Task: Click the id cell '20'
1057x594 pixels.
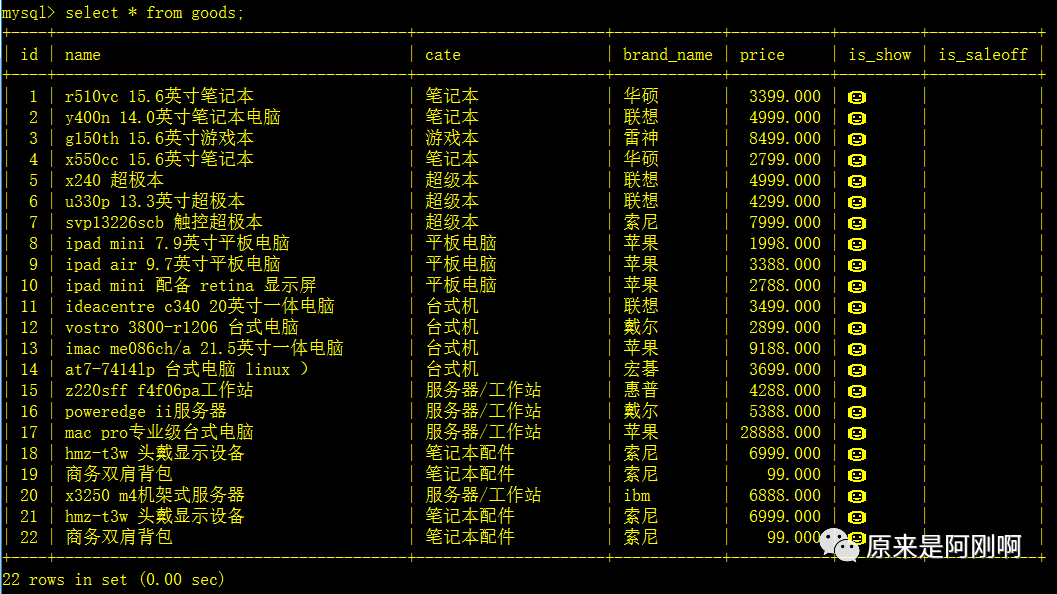Action: pos(29,495)
